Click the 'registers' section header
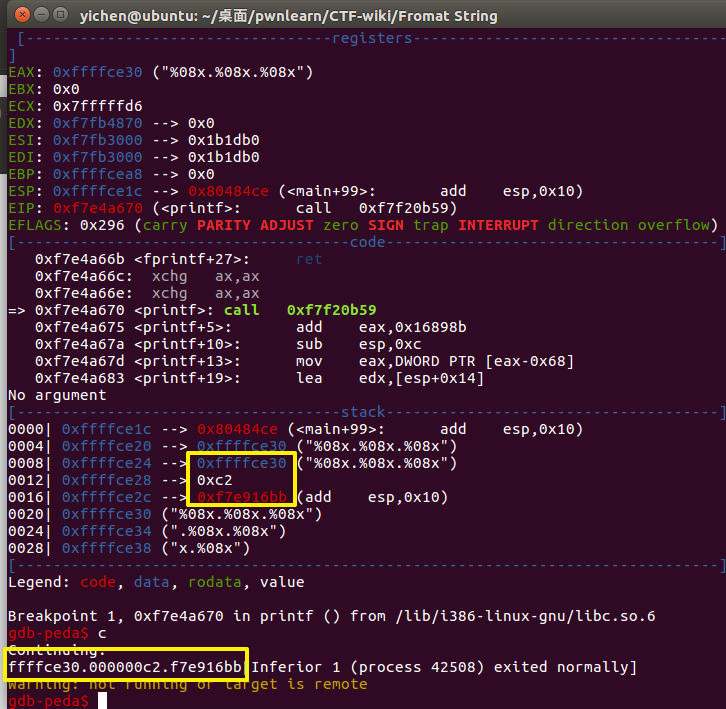Image resolution: width=726 pixels, height=709 pixels. (372, 38)
